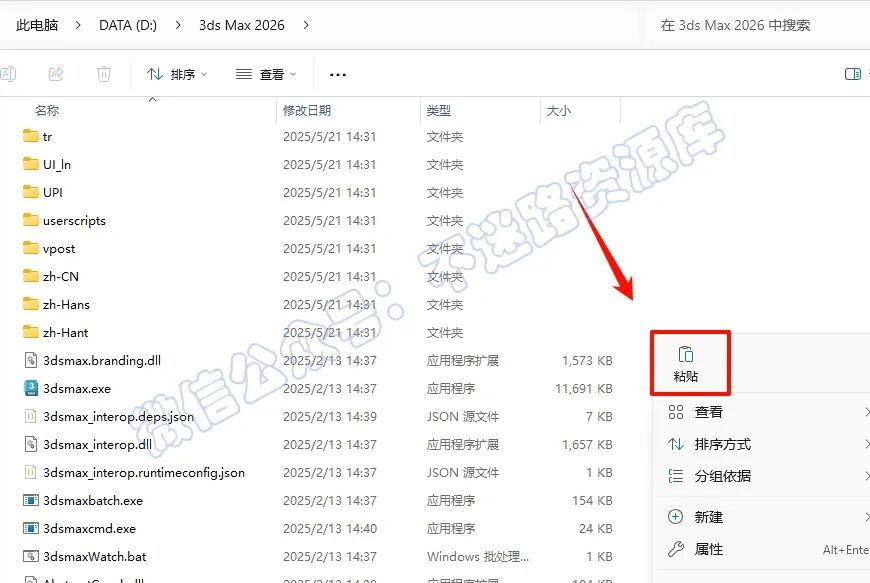Open the 查看 submenu in context menu
The image size is (870, 583).
coord(762,412)
